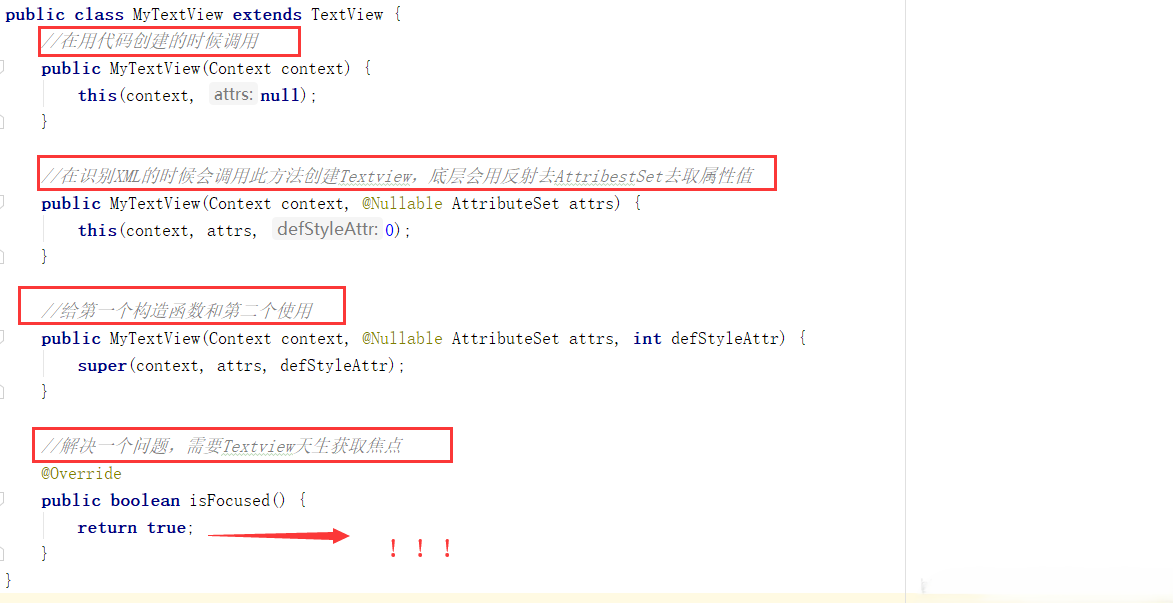Viewport: 1173px width, 603px height.
Task: Click the MyTextView class name in class declaration
Action: tap(177, 15)
